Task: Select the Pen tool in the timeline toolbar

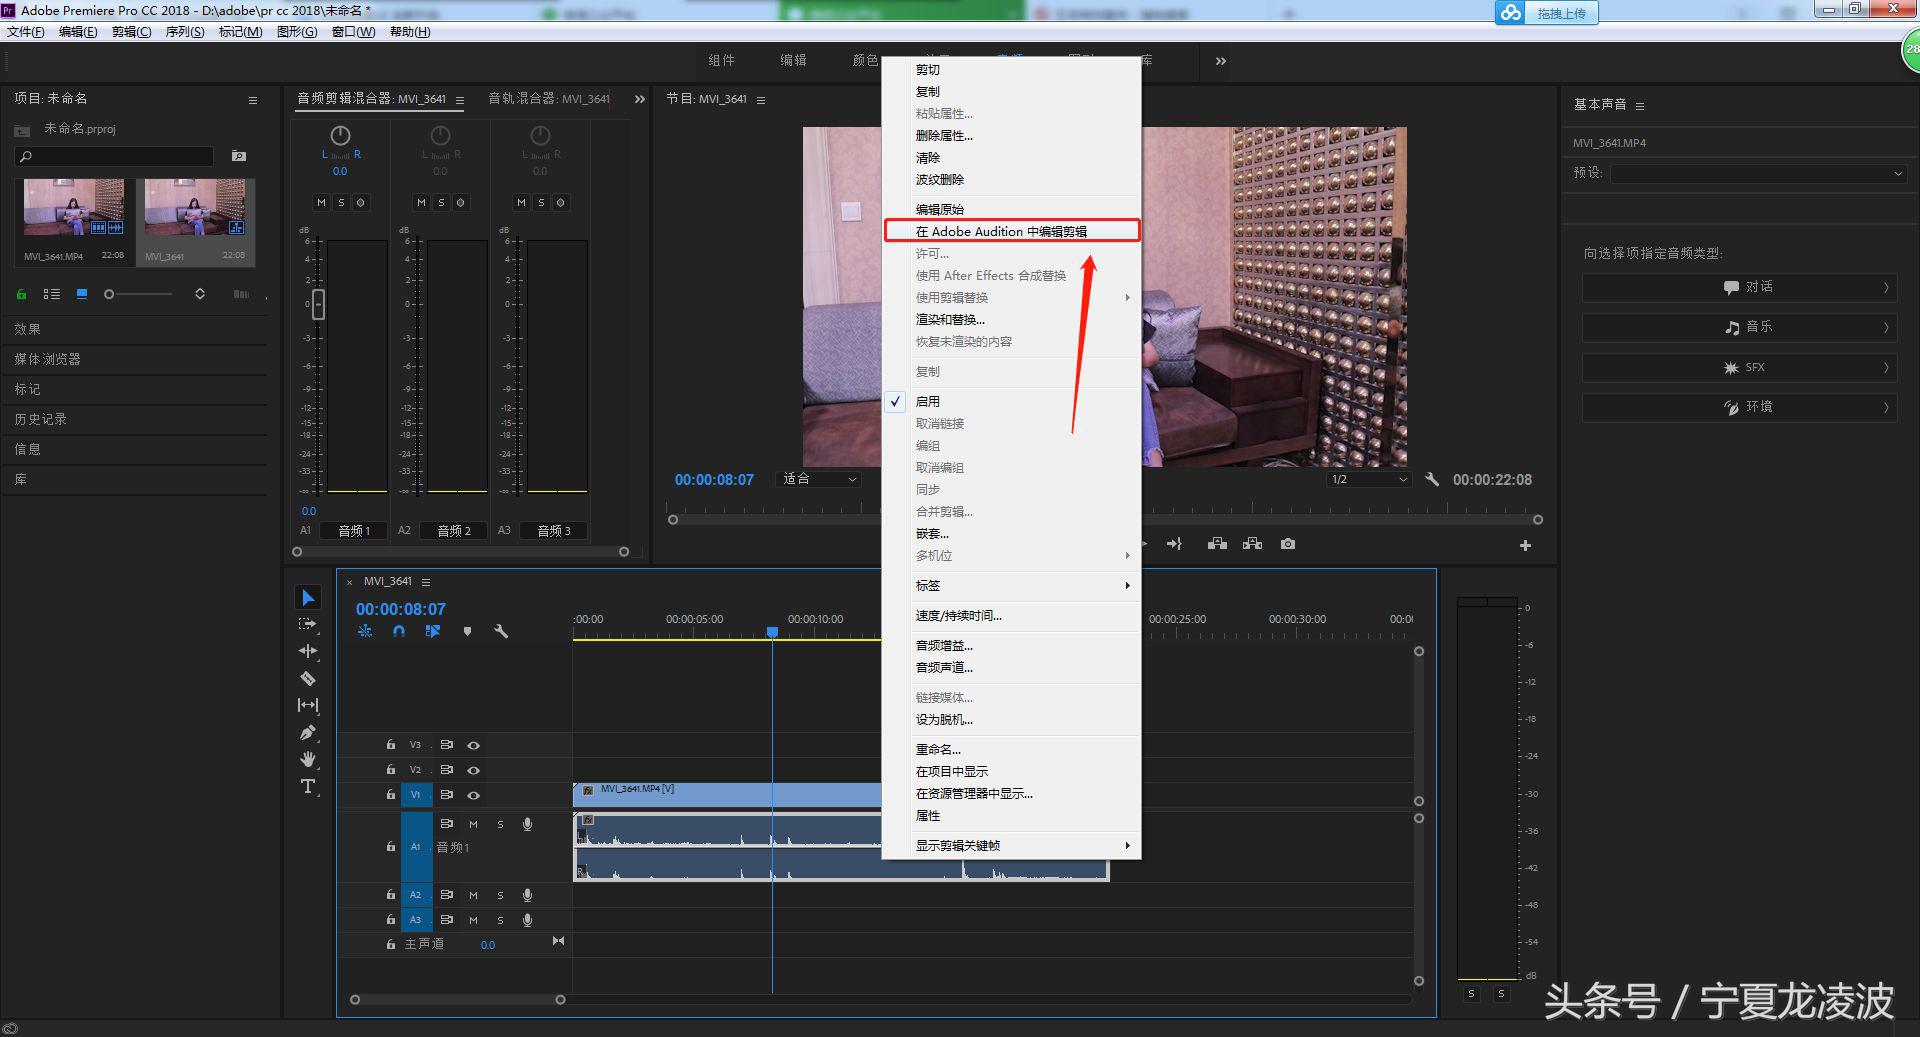Action: [308, 731]
